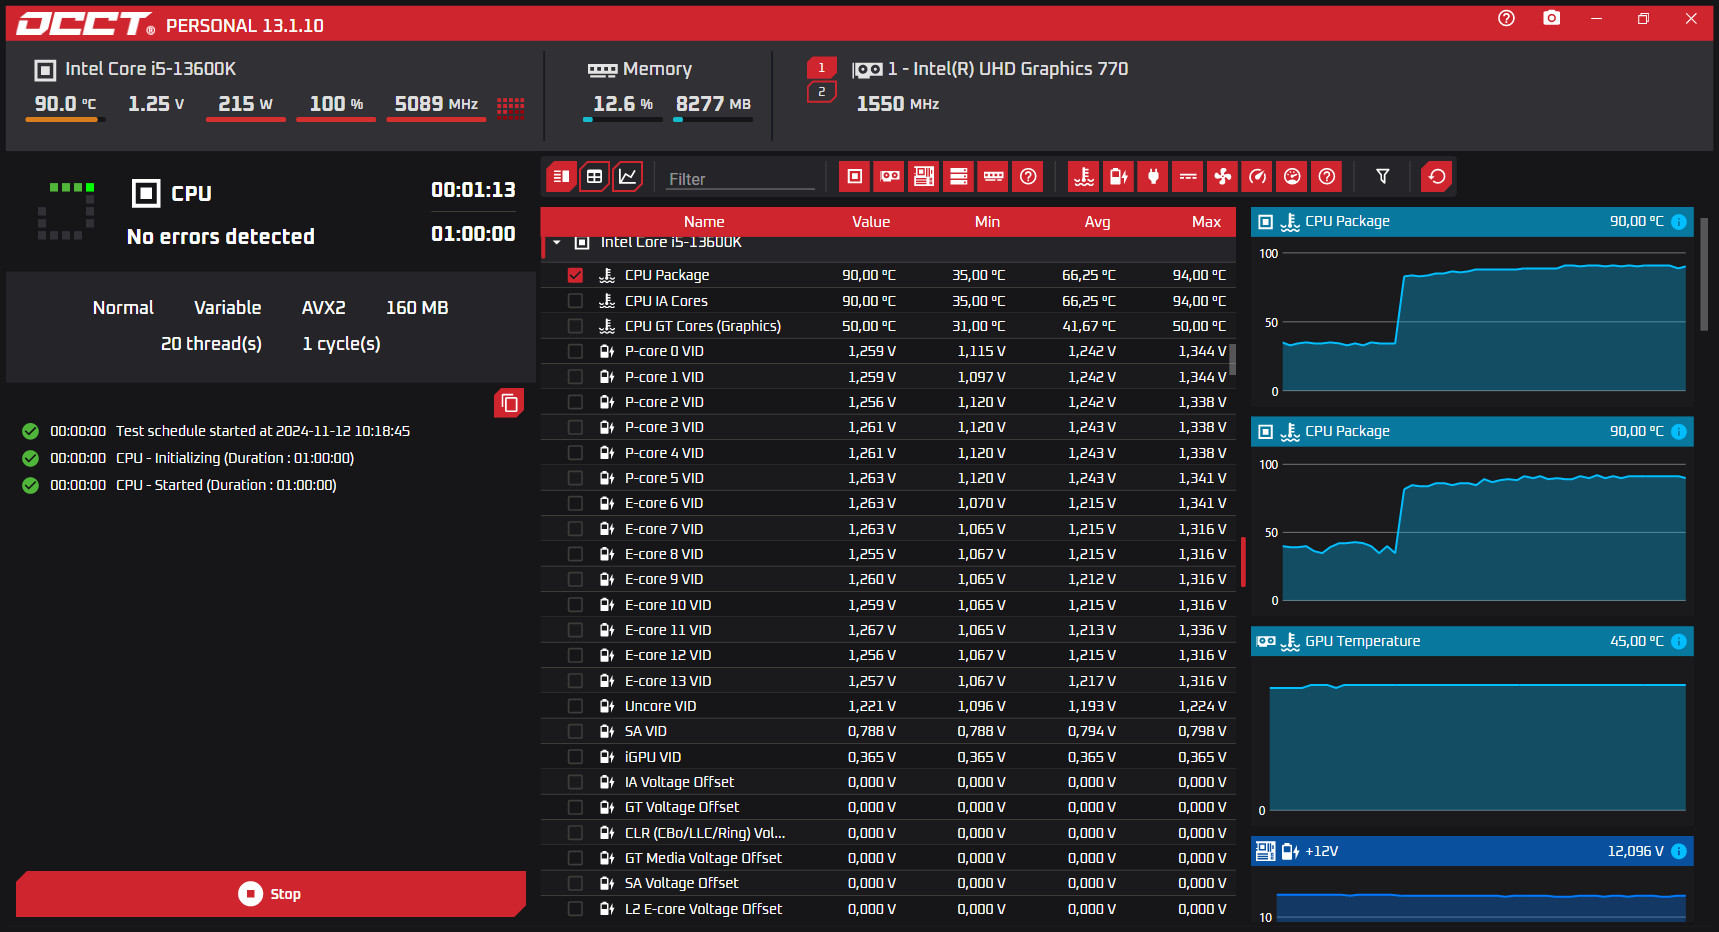Toggle the storage sensor filter
Image resolution: width=1719 pixels, height=932 pixels.
click(x=958, y=177)
